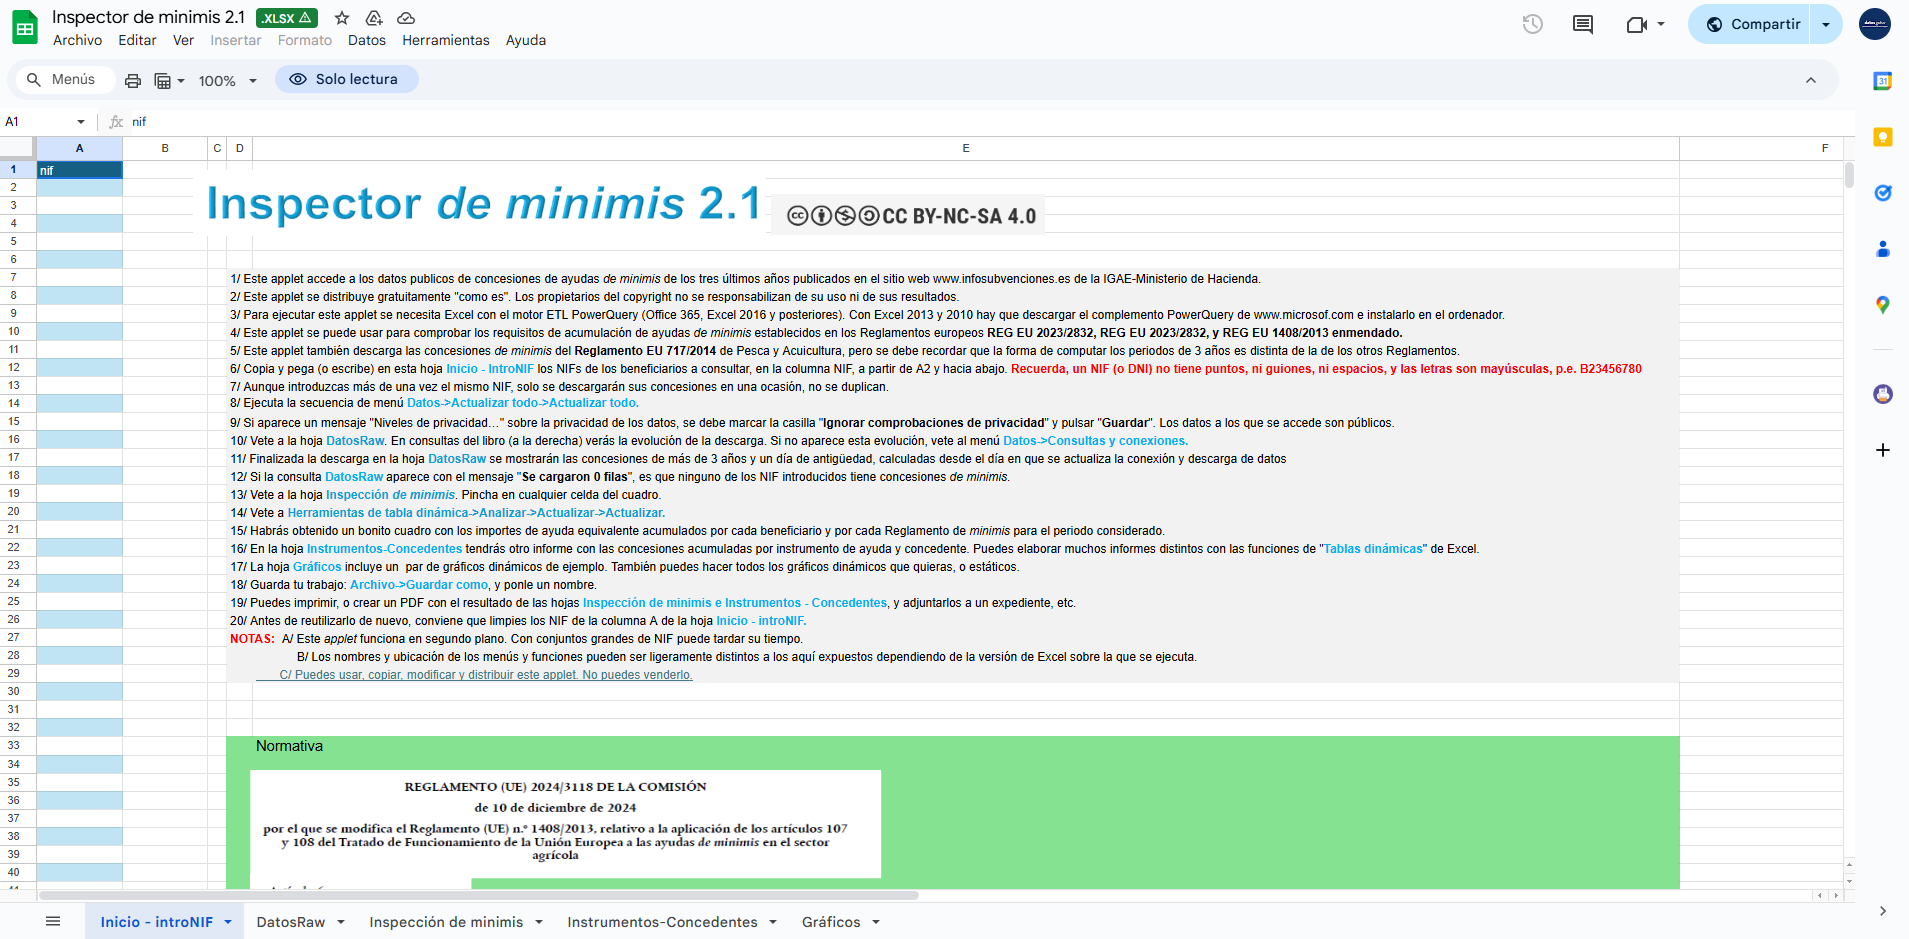
Task: Open the 100% zoom dropdown
Action: [227, 81]
